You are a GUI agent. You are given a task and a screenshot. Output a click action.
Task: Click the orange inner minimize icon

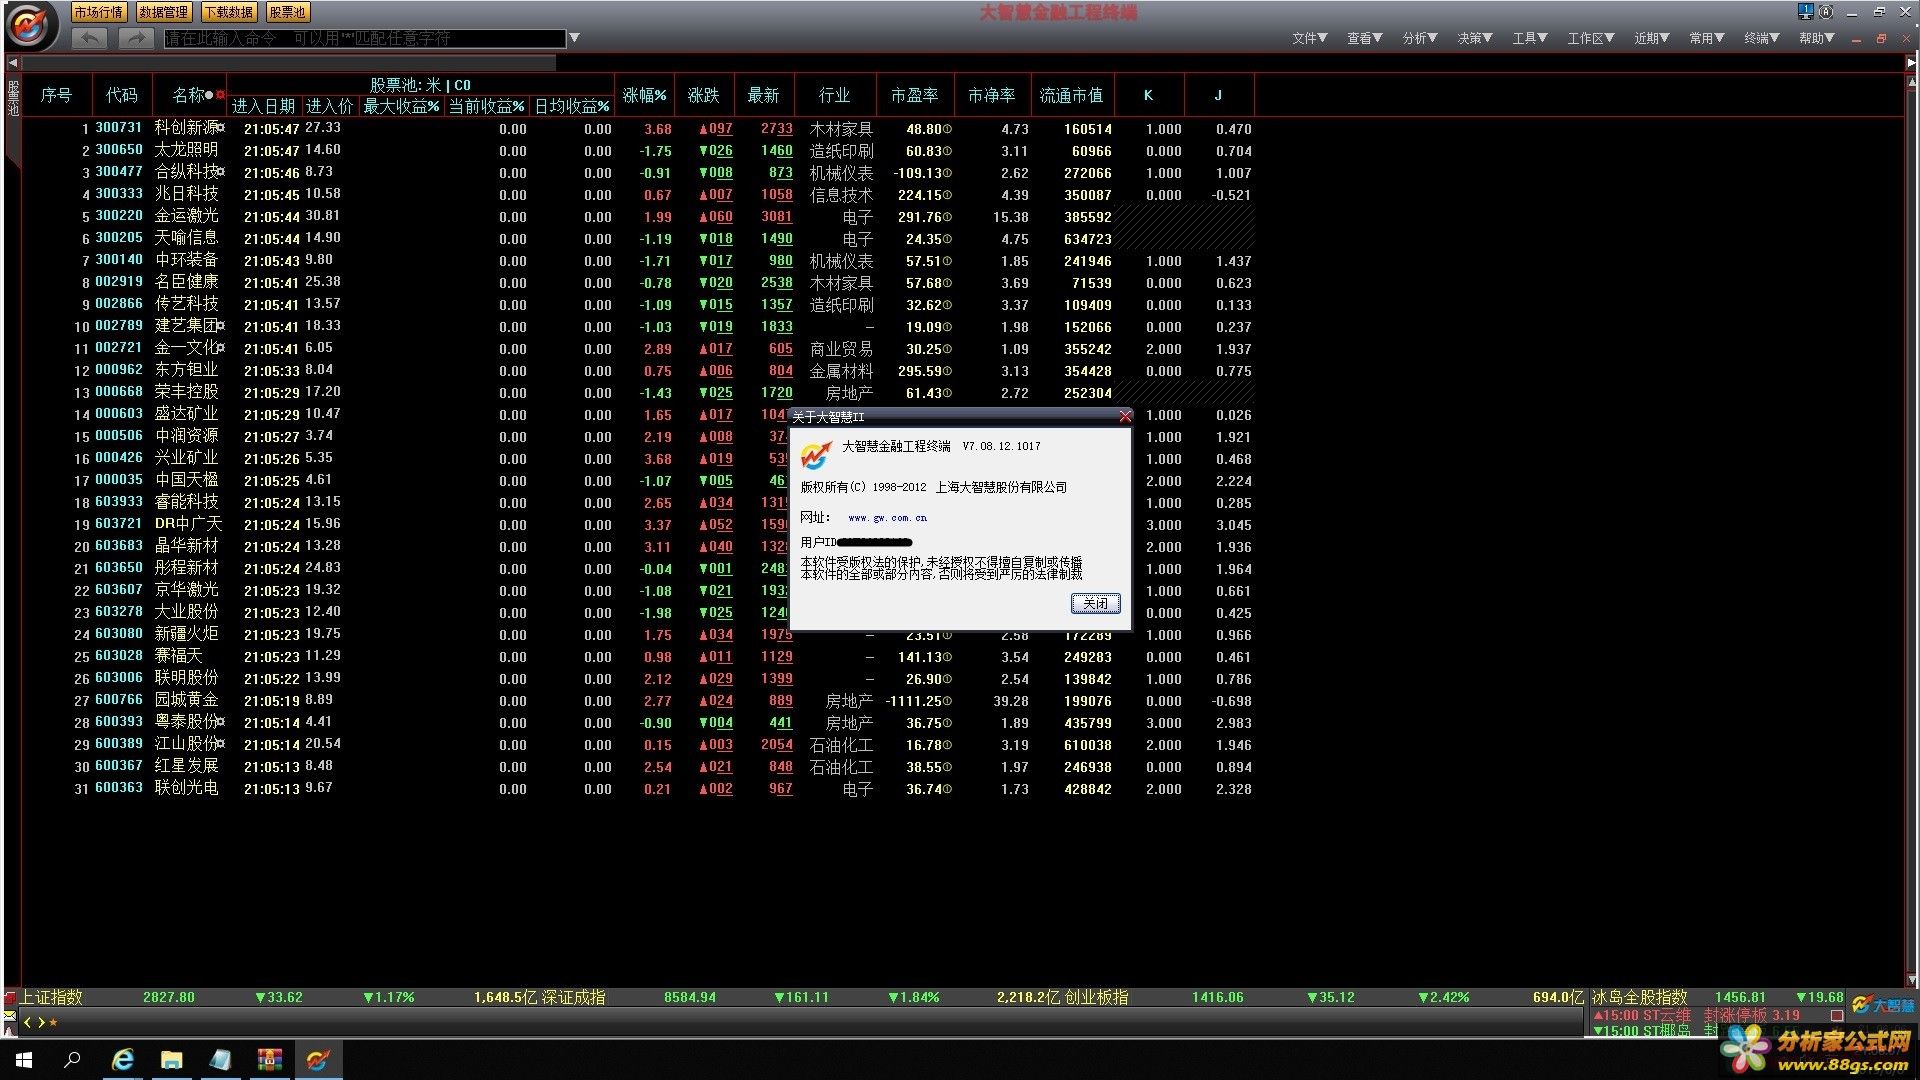(1856, 40)
